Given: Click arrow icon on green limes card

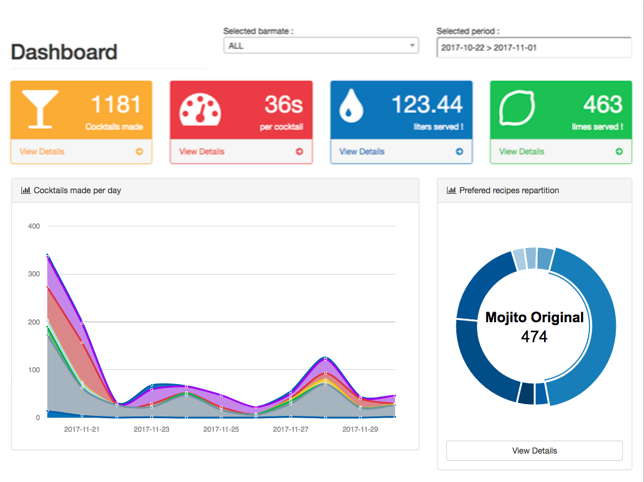Looking at the screenshot, I should pos(619,152).
